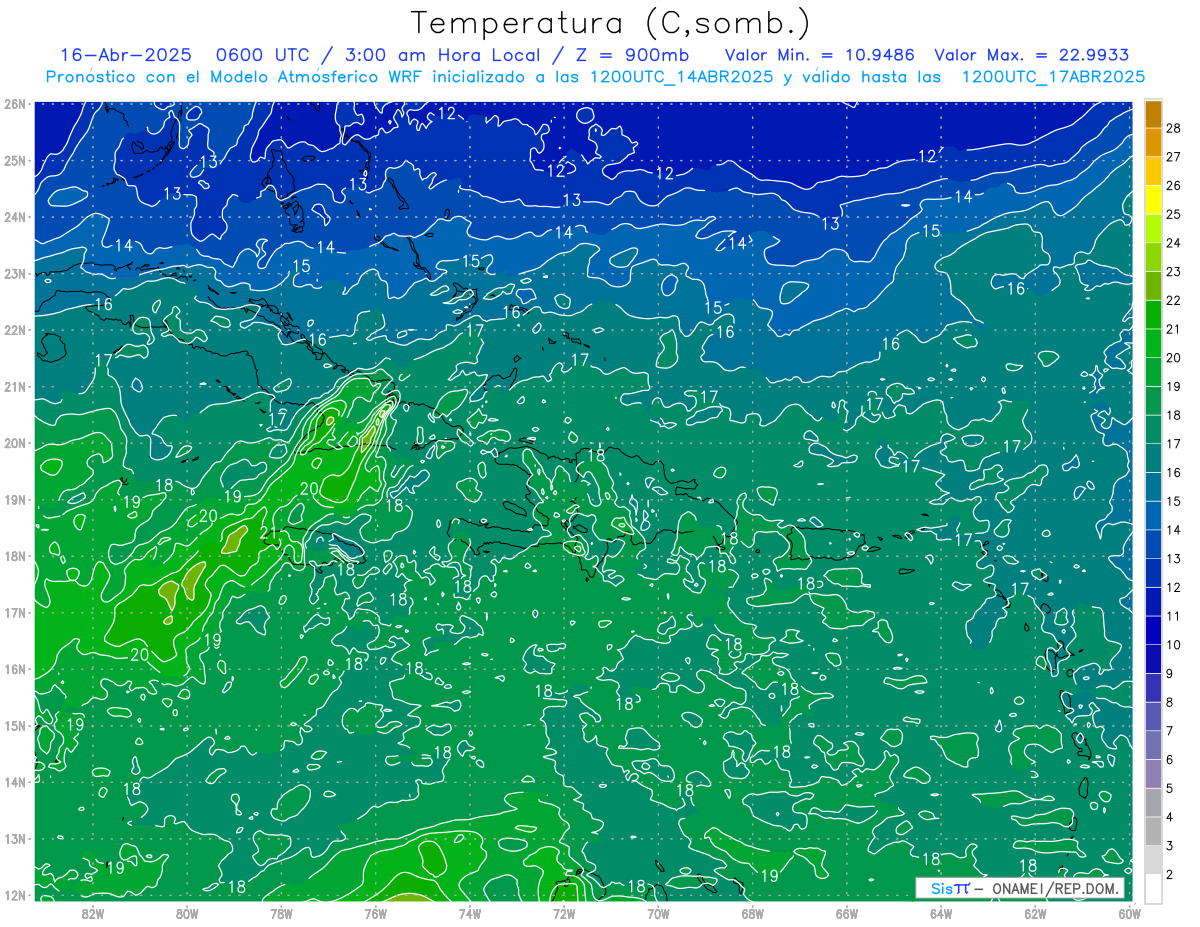Click the 21N latitude axis label

14,386
